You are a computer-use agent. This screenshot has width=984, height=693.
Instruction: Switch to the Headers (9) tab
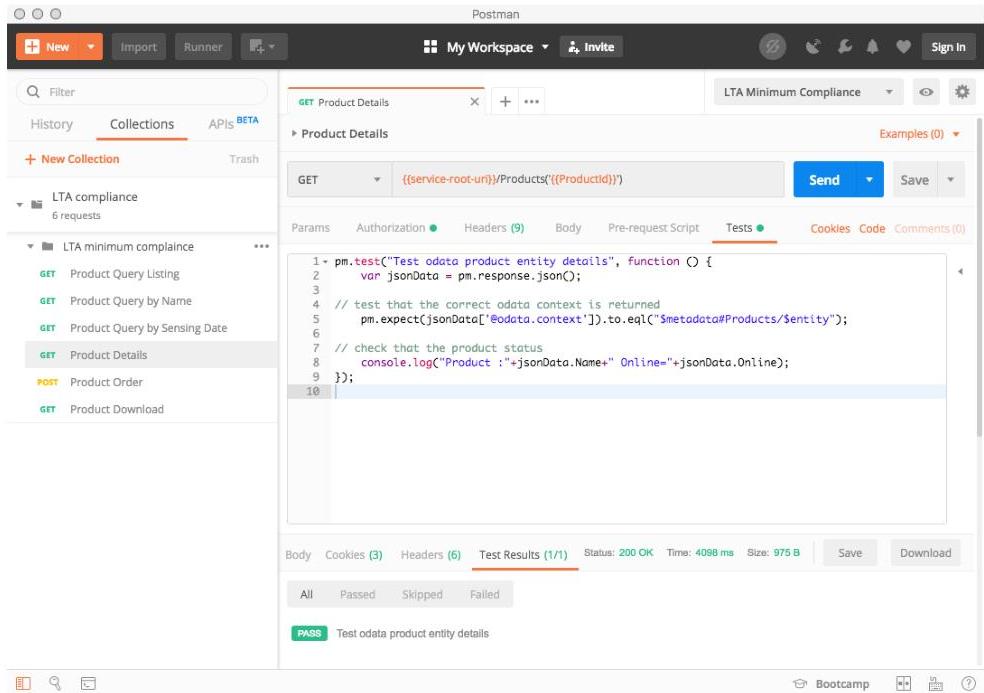(494, 228)
